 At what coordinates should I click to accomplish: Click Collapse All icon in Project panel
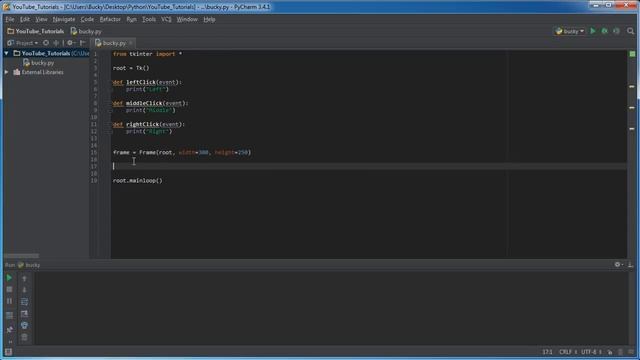click(x=56, y=43)
